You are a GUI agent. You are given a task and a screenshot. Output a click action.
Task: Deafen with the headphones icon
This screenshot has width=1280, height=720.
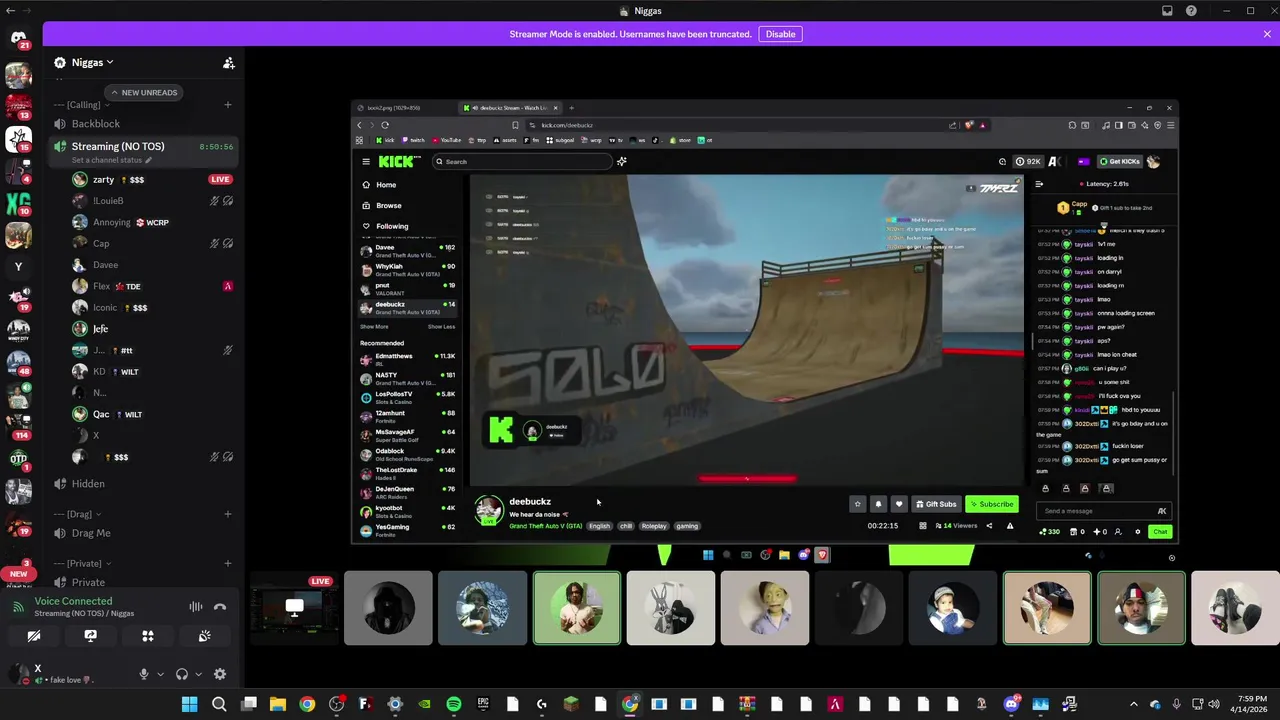click(x=182, y=674)
